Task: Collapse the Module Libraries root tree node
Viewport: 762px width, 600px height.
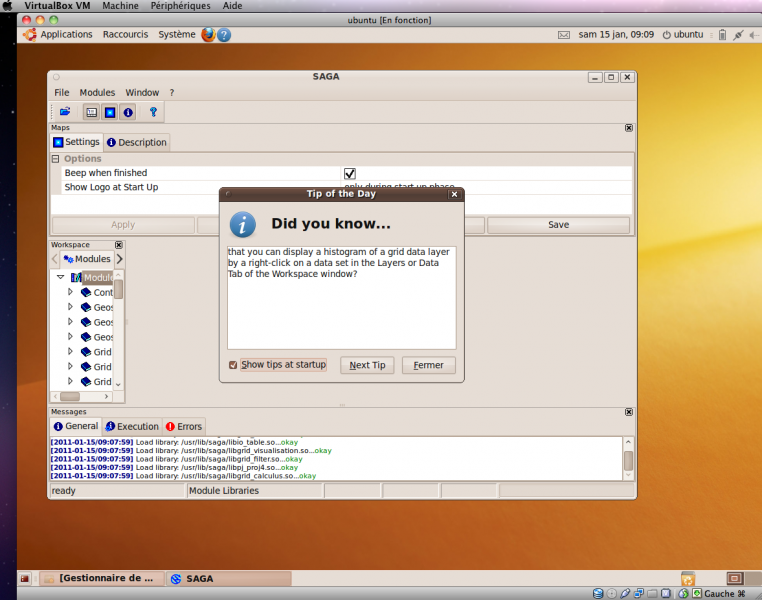Action: point(61,277)
